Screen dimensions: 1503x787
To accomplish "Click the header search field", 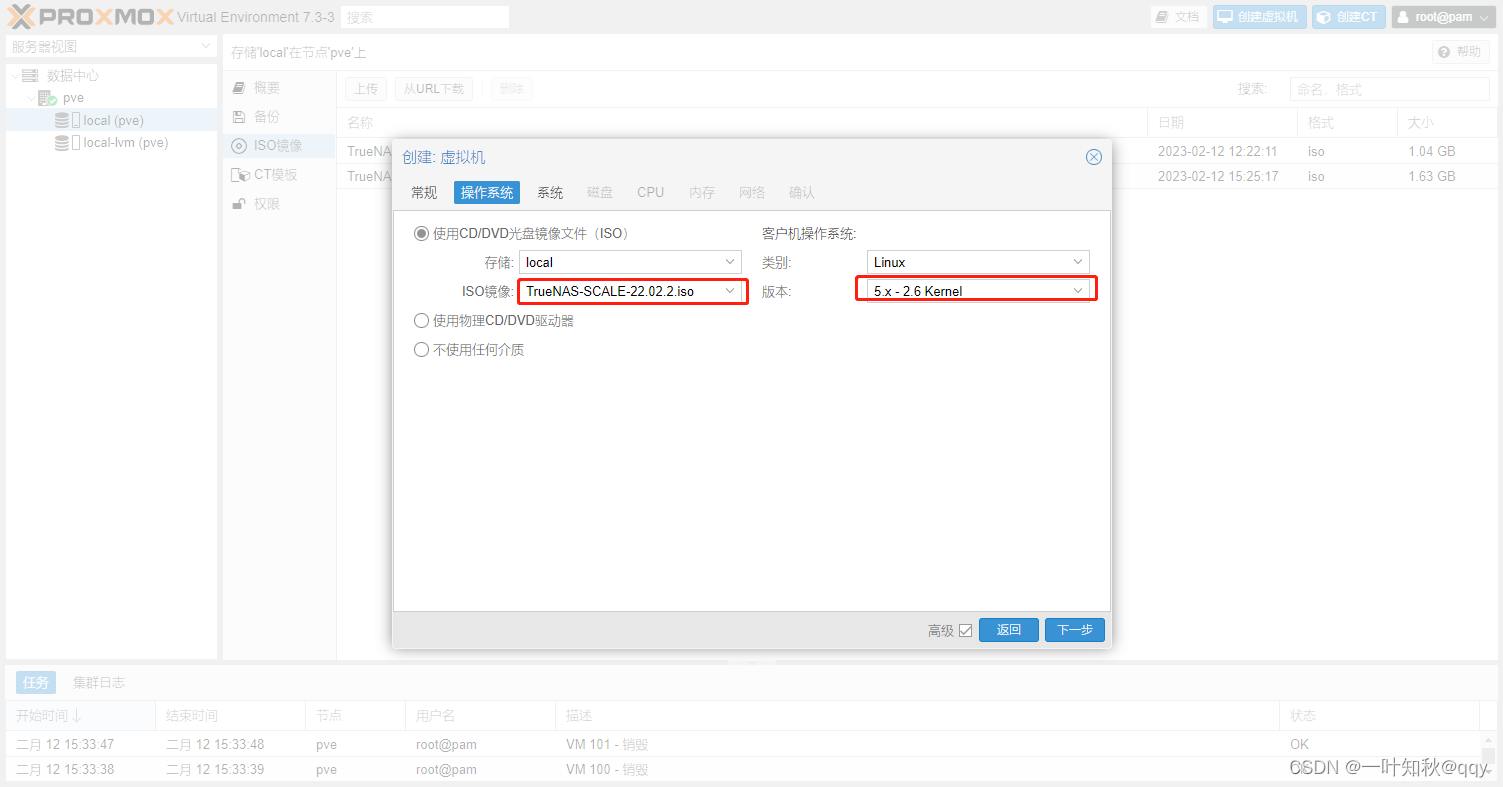I will [425, 17].
